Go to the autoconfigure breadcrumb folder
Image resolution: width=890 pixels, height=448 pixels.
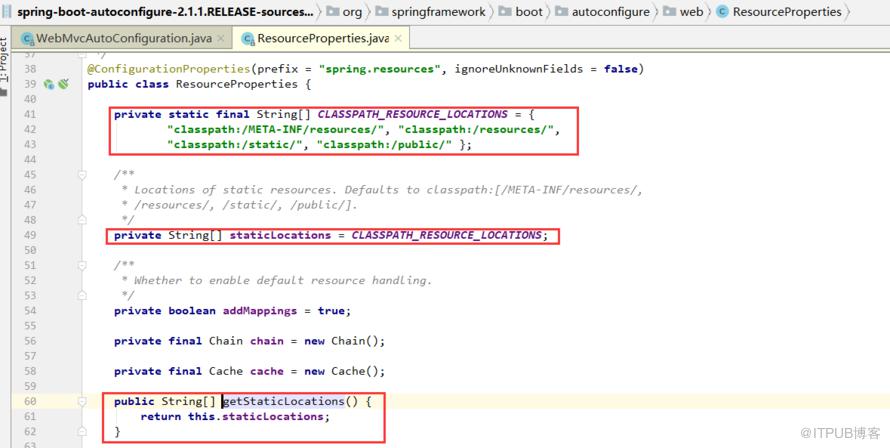(611, 11)
